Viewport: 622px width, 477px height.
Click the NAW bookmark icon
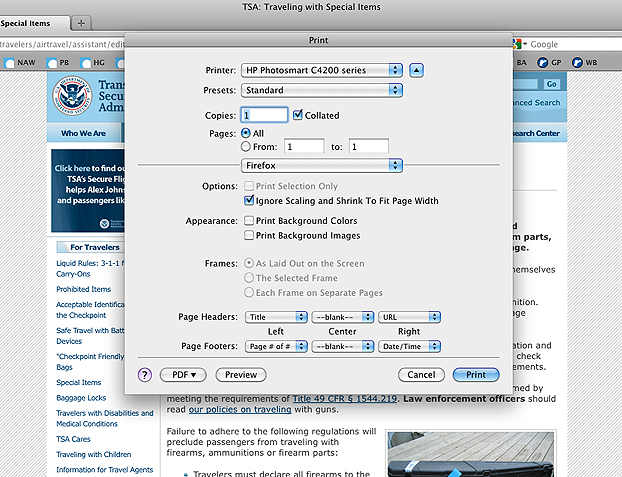[10, 63]
